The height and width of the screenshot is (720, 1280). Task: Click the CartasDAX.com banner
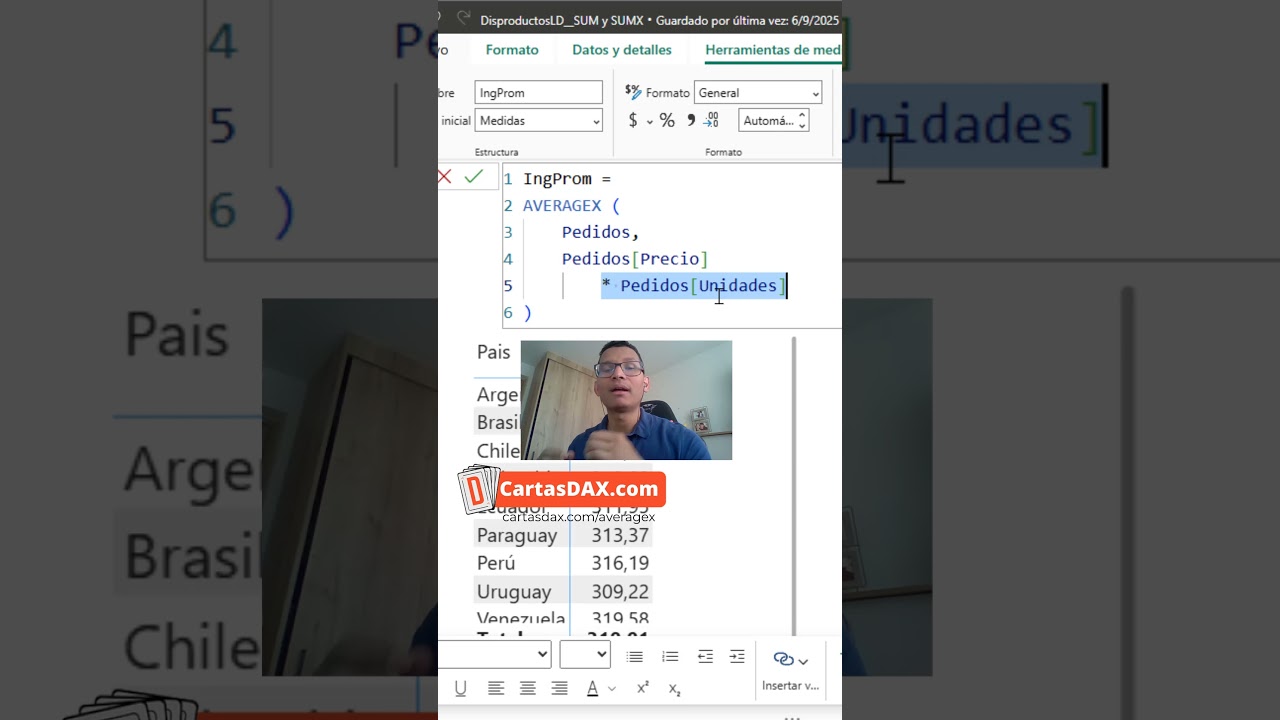[x=562, y=490]
